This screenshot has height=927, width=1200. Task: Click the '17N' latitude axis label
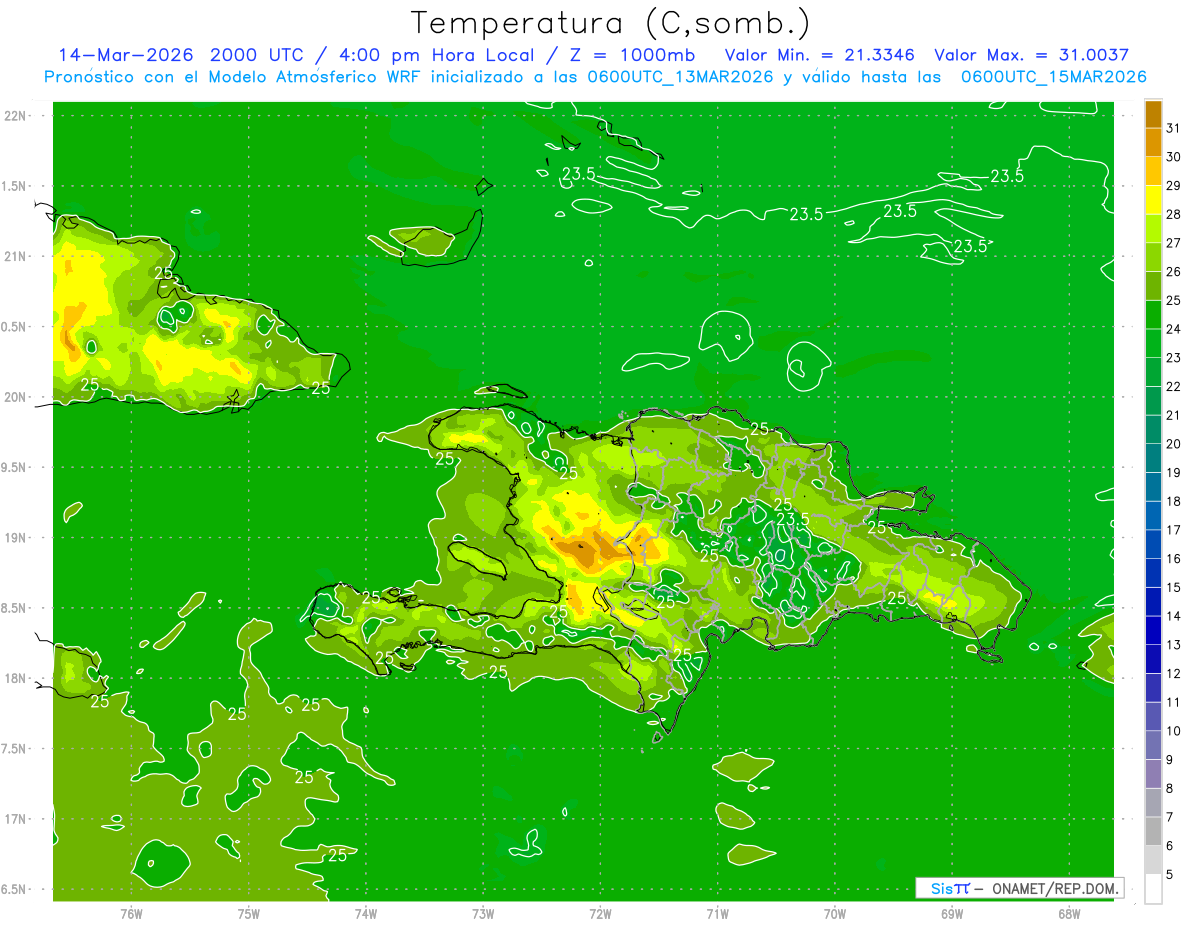16,819
